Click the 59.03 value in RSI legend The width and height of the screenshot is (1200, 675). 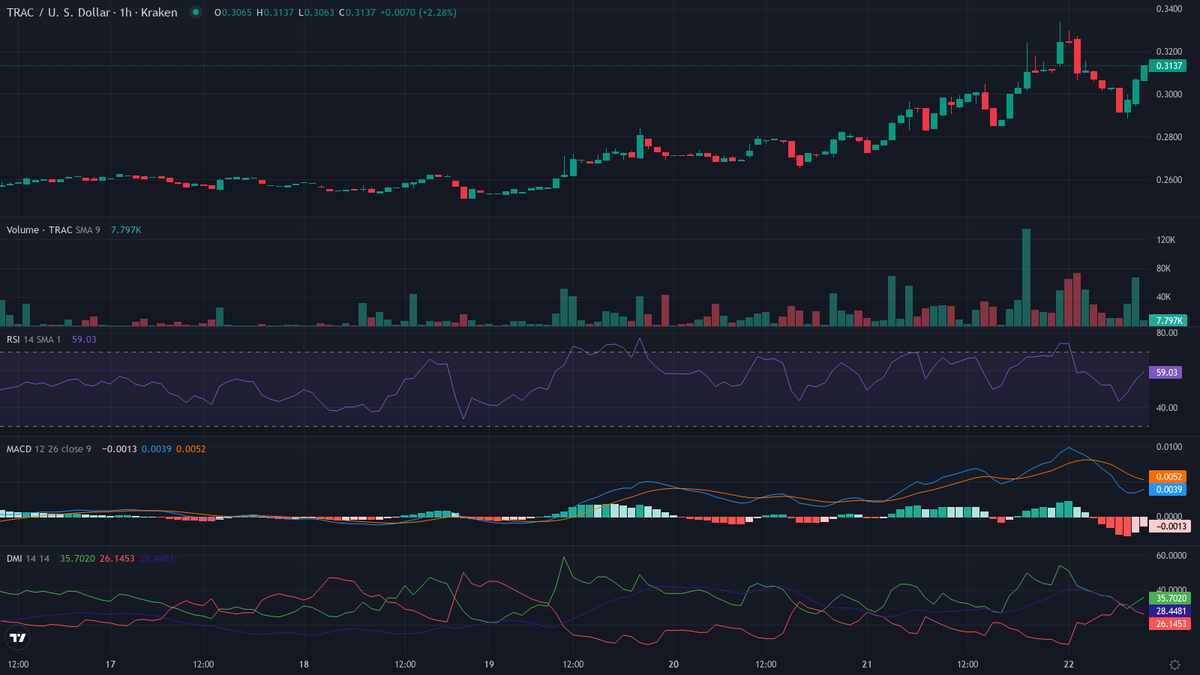[x=83, y=339]
